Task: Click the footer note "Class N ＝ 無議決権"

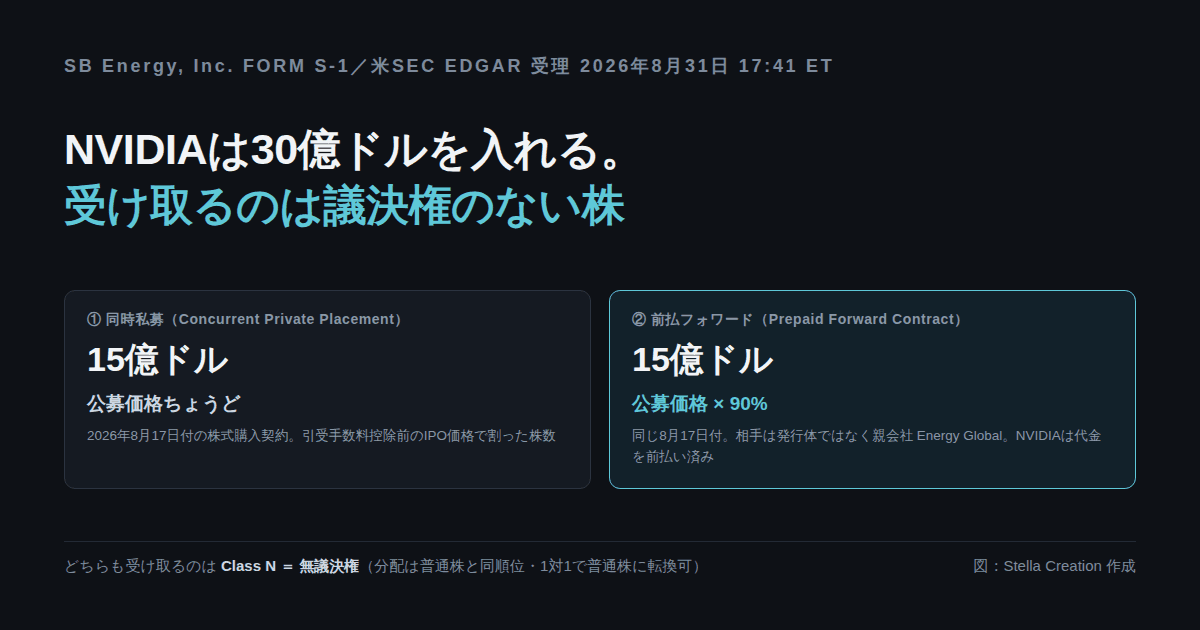Action: (290, 566)
